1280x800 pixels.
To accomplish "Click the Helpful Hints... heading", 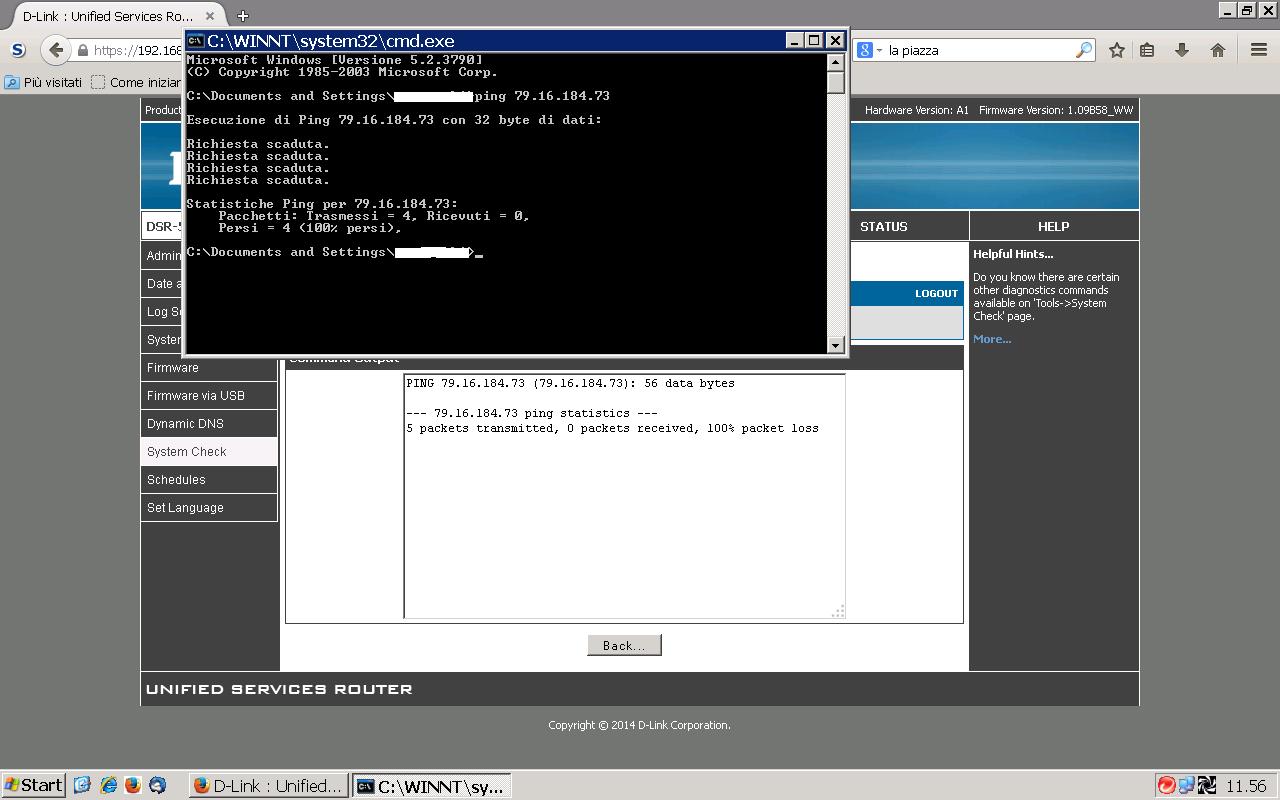I will [x=1013, y=254].
